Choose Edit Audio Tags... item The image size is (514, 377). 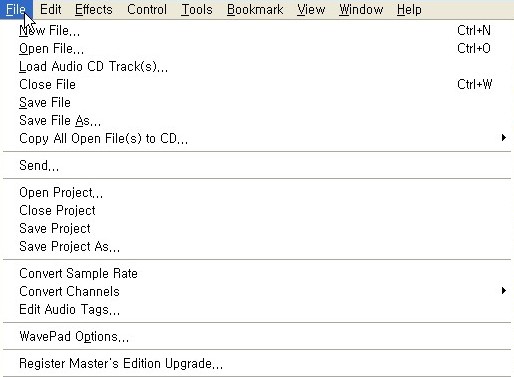tap(257, 310)
